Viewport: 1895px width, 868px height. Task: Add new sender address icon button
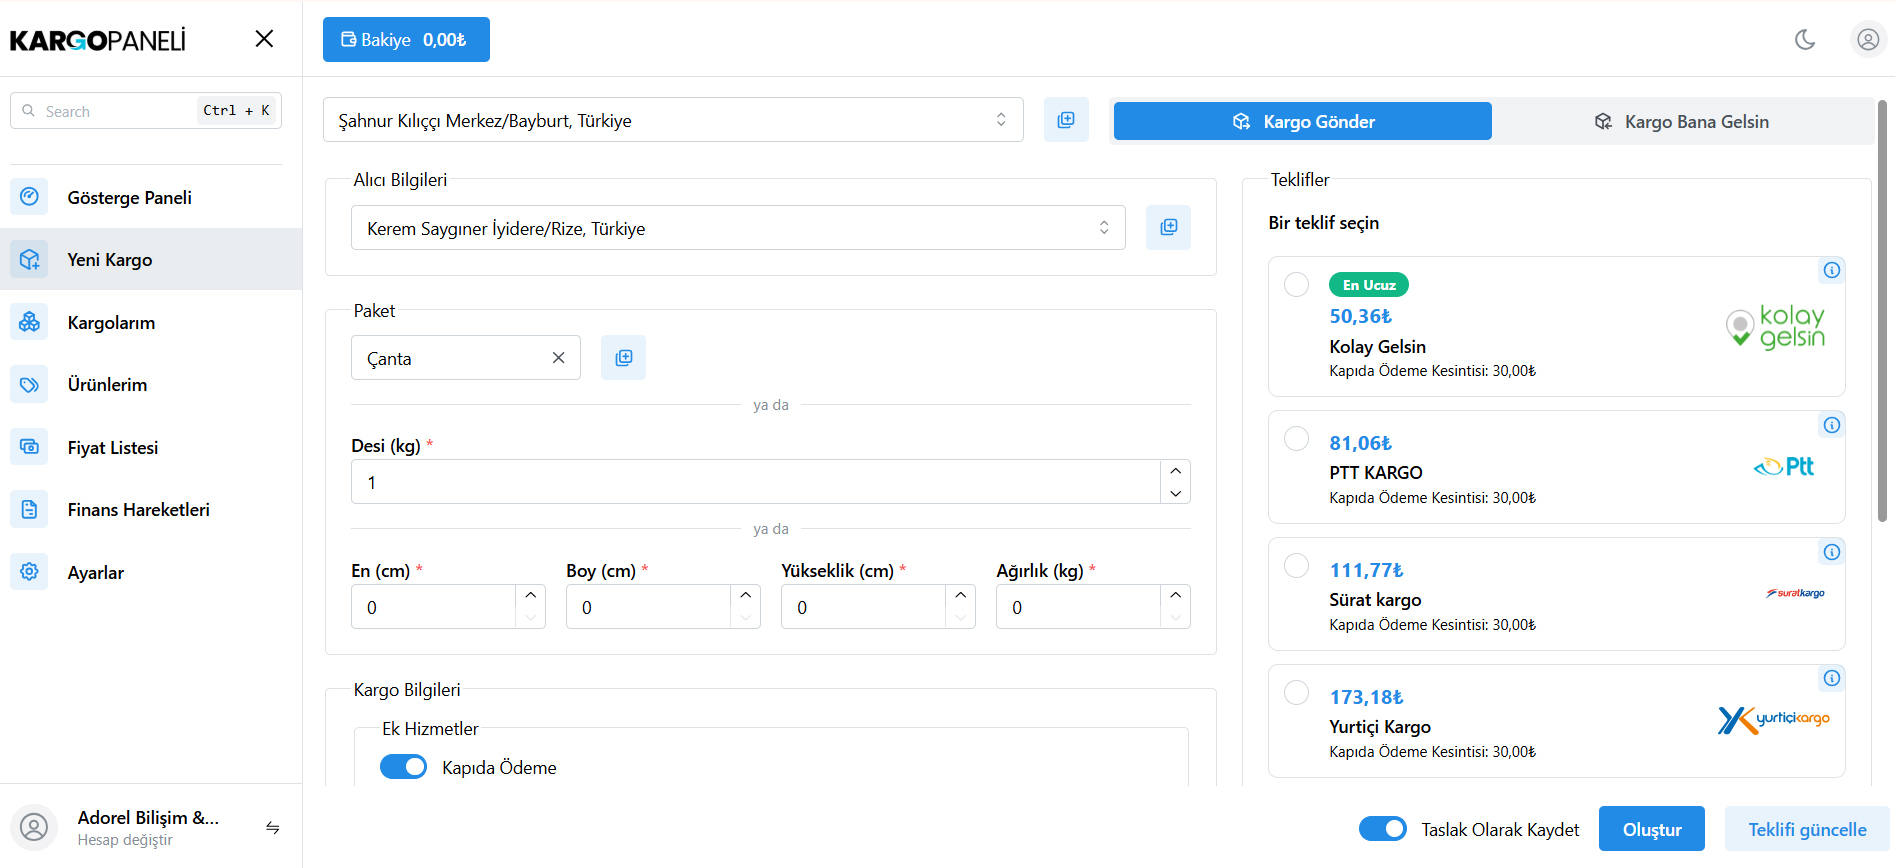1066,120
